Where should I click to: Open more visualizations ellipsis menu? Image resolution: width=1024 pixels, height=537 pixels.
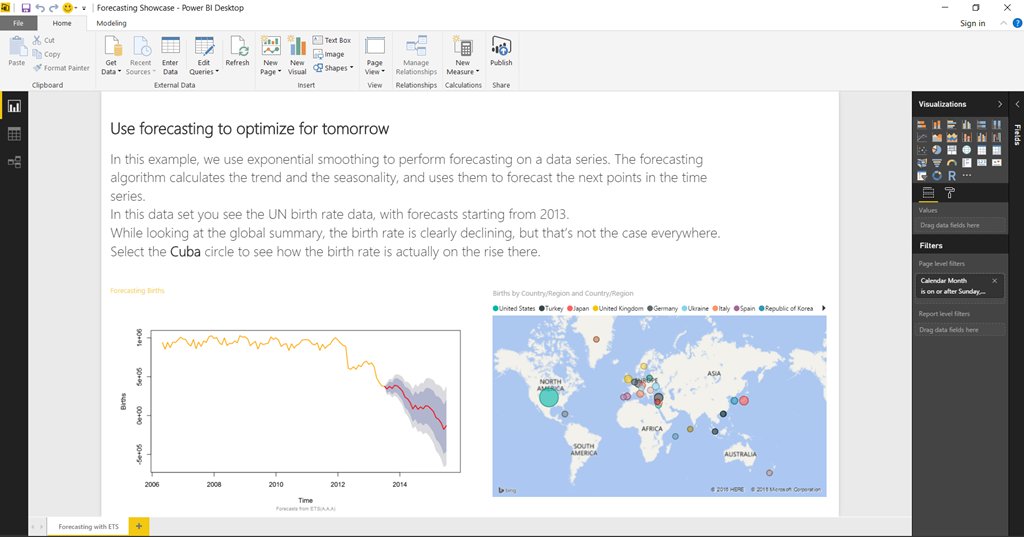[x=967, y=175]
